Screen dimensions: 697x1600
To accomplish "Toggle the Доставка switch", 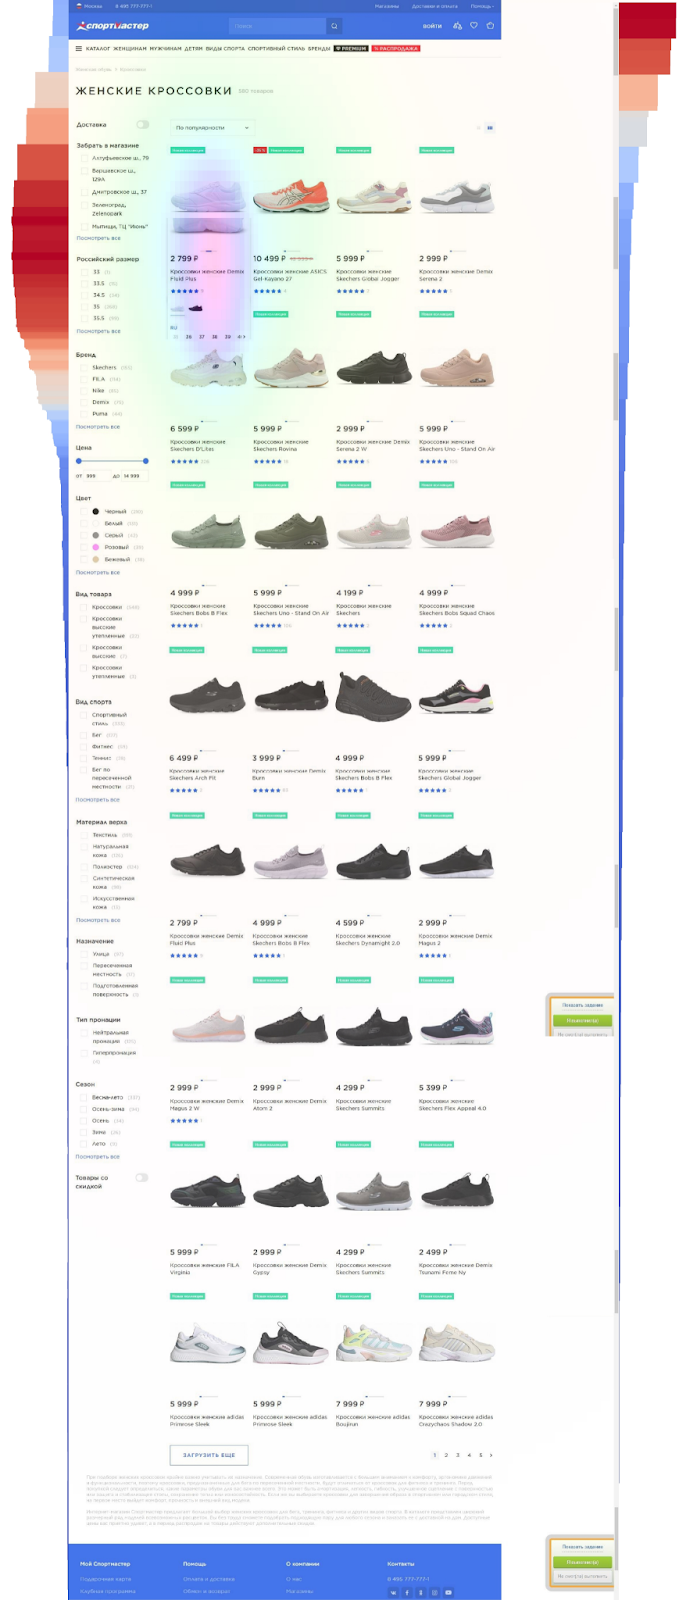I will tap(142, 125).
